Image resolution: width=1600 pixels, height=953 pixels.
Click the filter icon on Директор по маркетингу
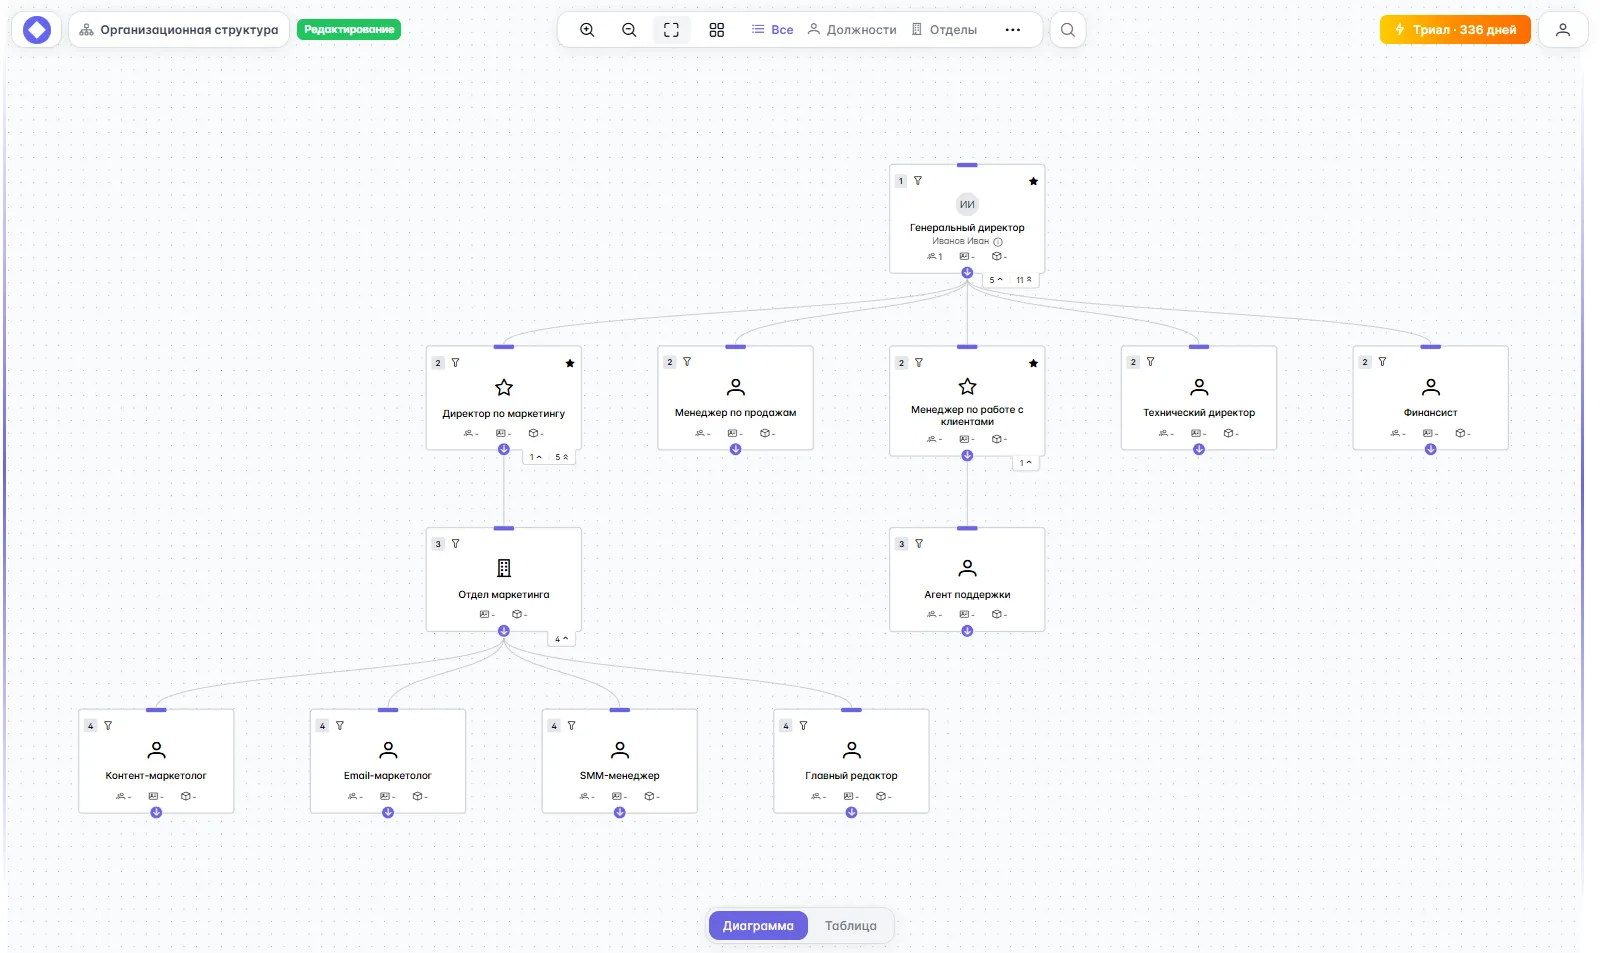pyautogui.click(x=455, y=363)
